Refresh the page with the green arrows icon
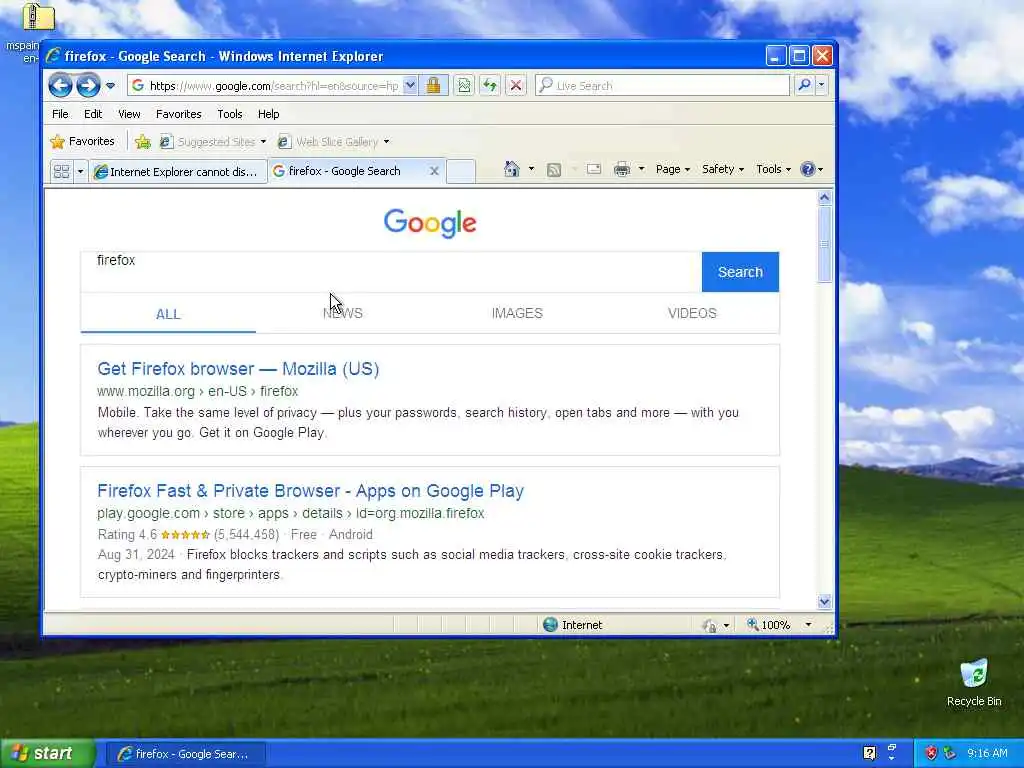1024x768 pixels. 490,86
